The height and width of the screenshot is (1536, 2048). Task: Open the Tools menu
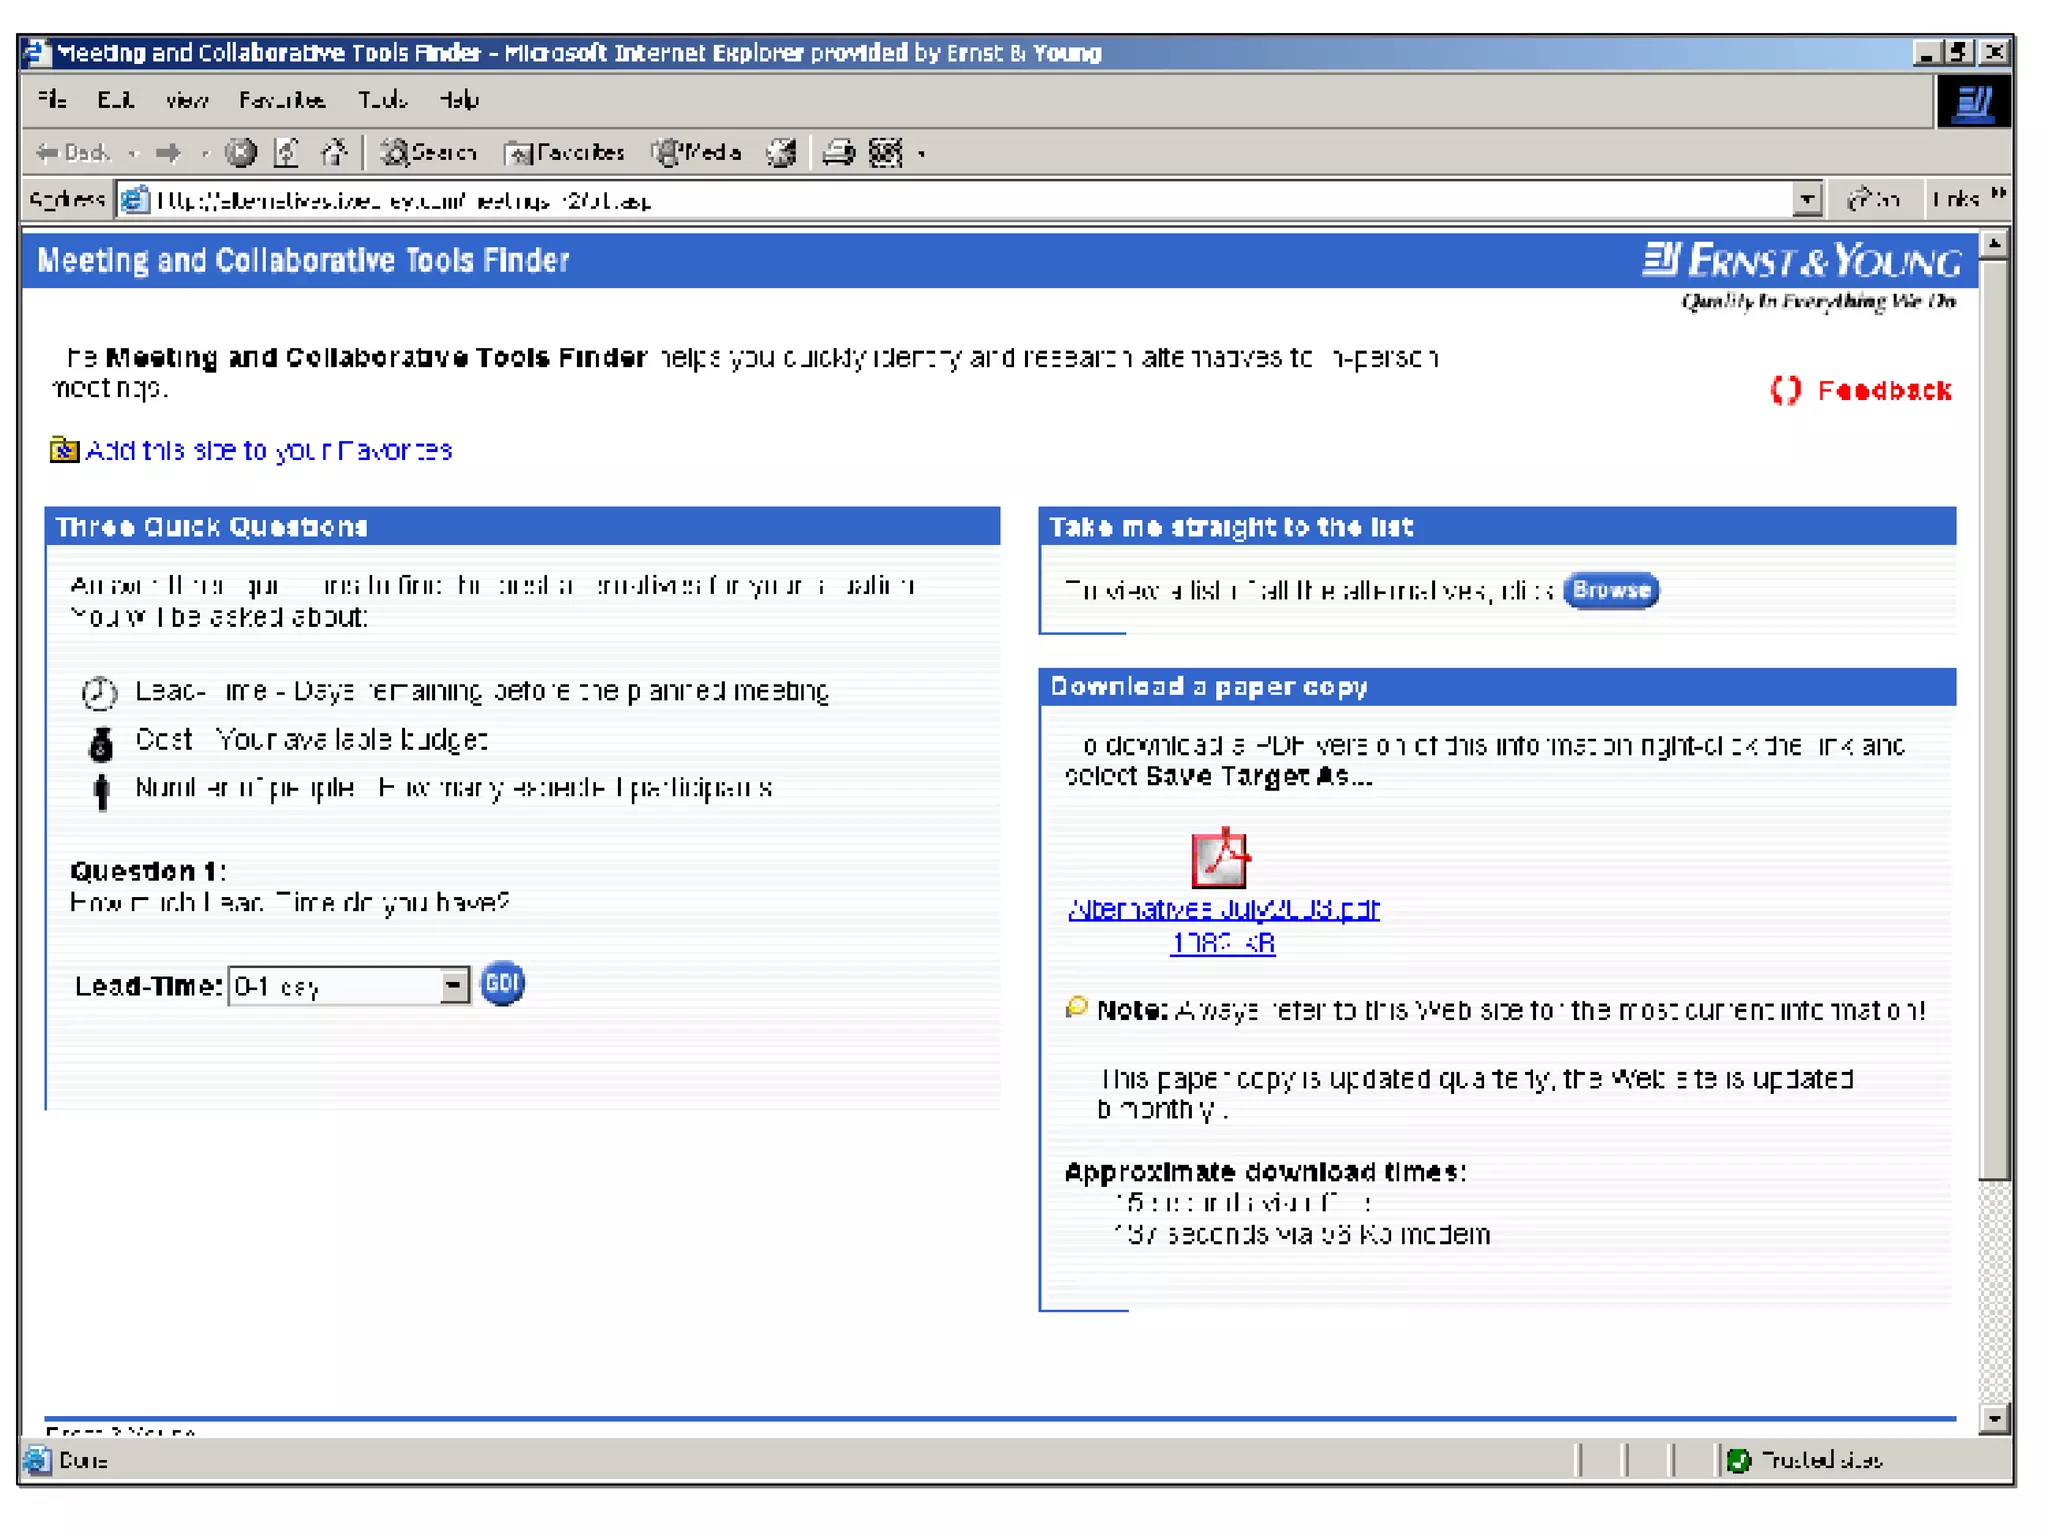pyautogui.click(x=382, y=100)
